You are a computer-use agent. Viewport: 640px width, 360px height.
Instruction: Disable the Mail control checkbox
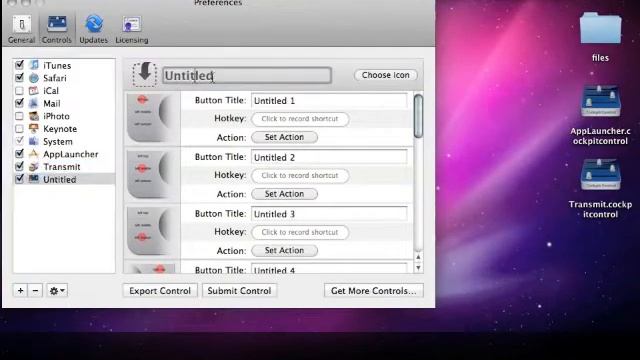click(x=19, y=103)
